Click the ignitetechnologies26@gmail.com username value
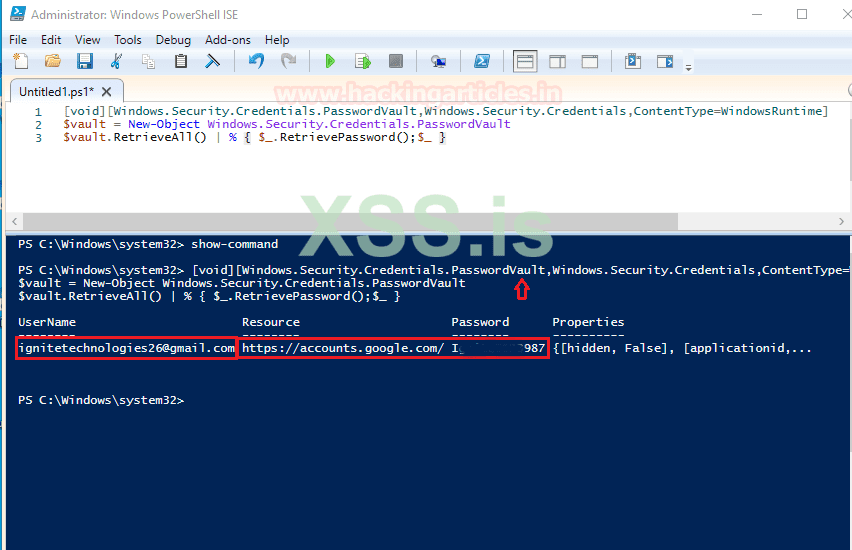The height and width of the screenshot is (550, 852). coord(126,348)
